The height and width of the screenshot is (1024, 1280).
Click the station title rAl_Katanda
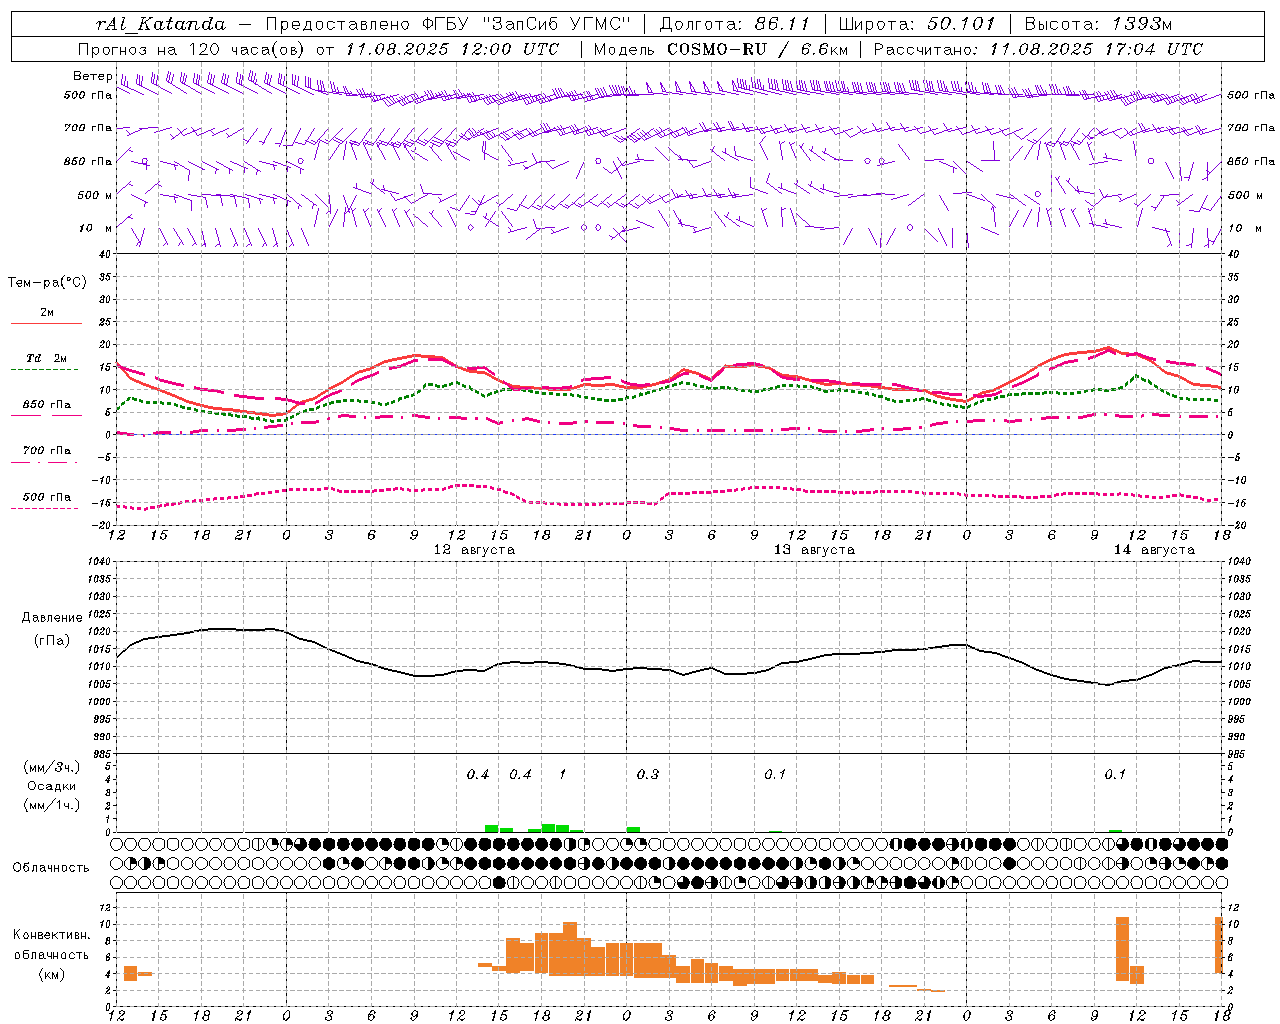[161, 24]
